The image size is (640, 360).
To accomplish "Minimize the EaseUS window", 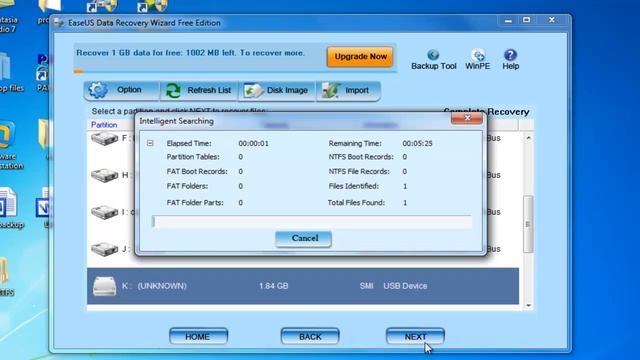I will click(x=508, y=20).
